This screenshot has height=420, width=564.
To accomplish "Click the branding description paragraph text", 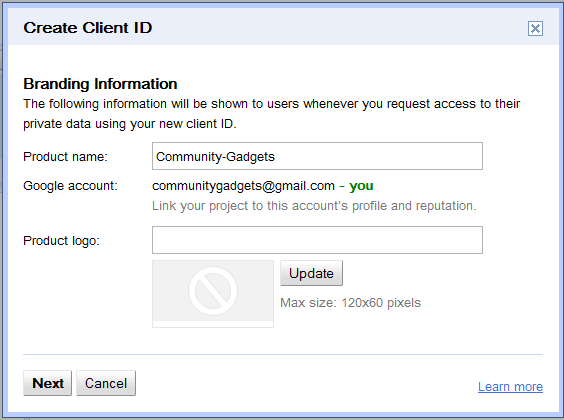I will coord(272,114).
